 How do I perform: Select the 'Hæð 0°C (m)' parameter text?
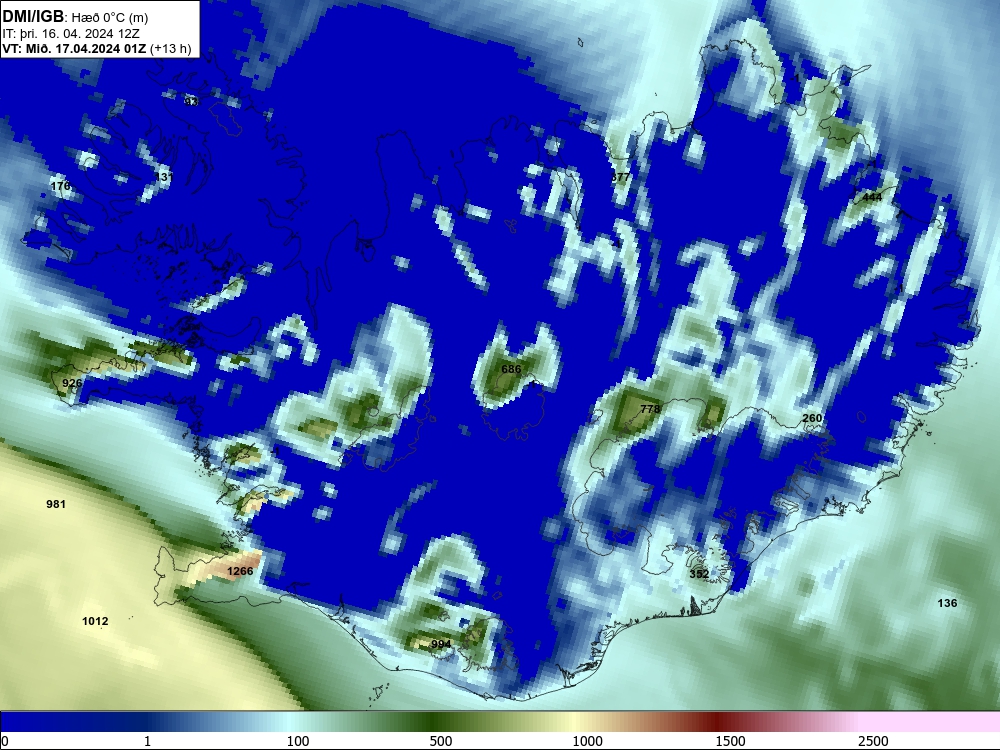point(110,18)
